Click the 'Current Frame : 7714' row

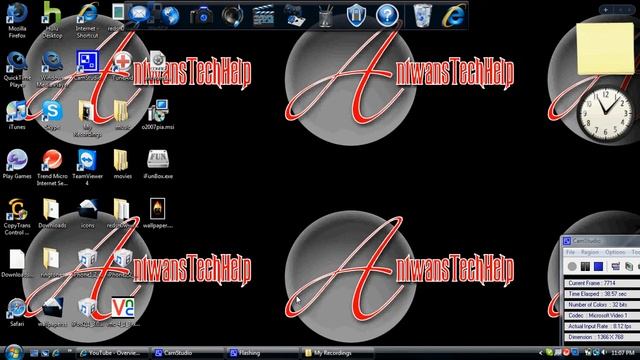point(602,283)
